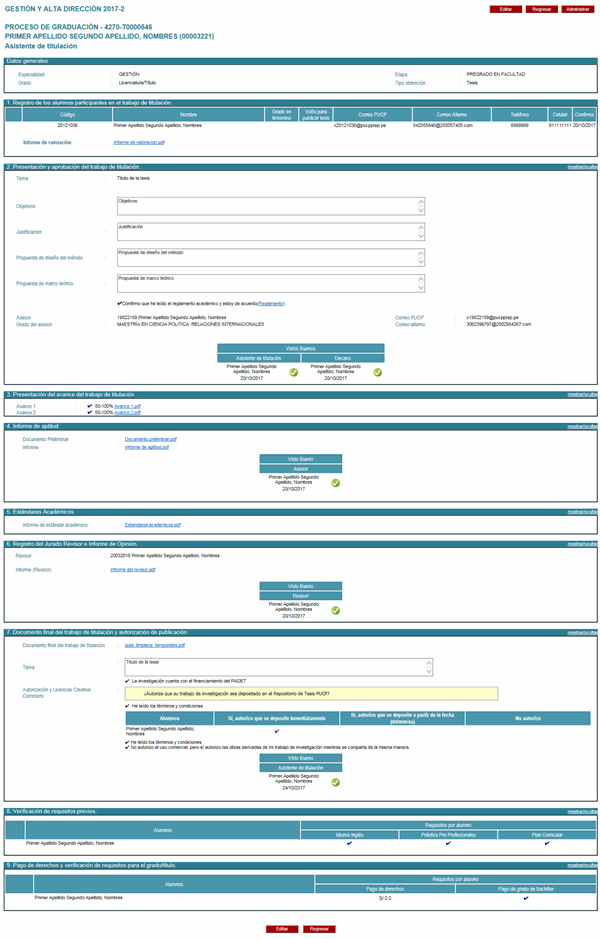600x939 pixels.
Task: Click the green check under Decano
Action: point(378,372)
